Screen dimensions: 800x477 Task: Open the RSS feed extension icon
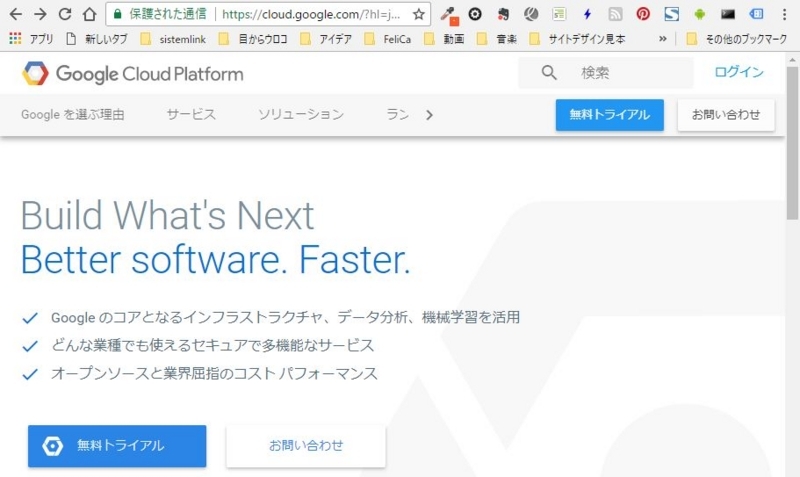point(615,14)
